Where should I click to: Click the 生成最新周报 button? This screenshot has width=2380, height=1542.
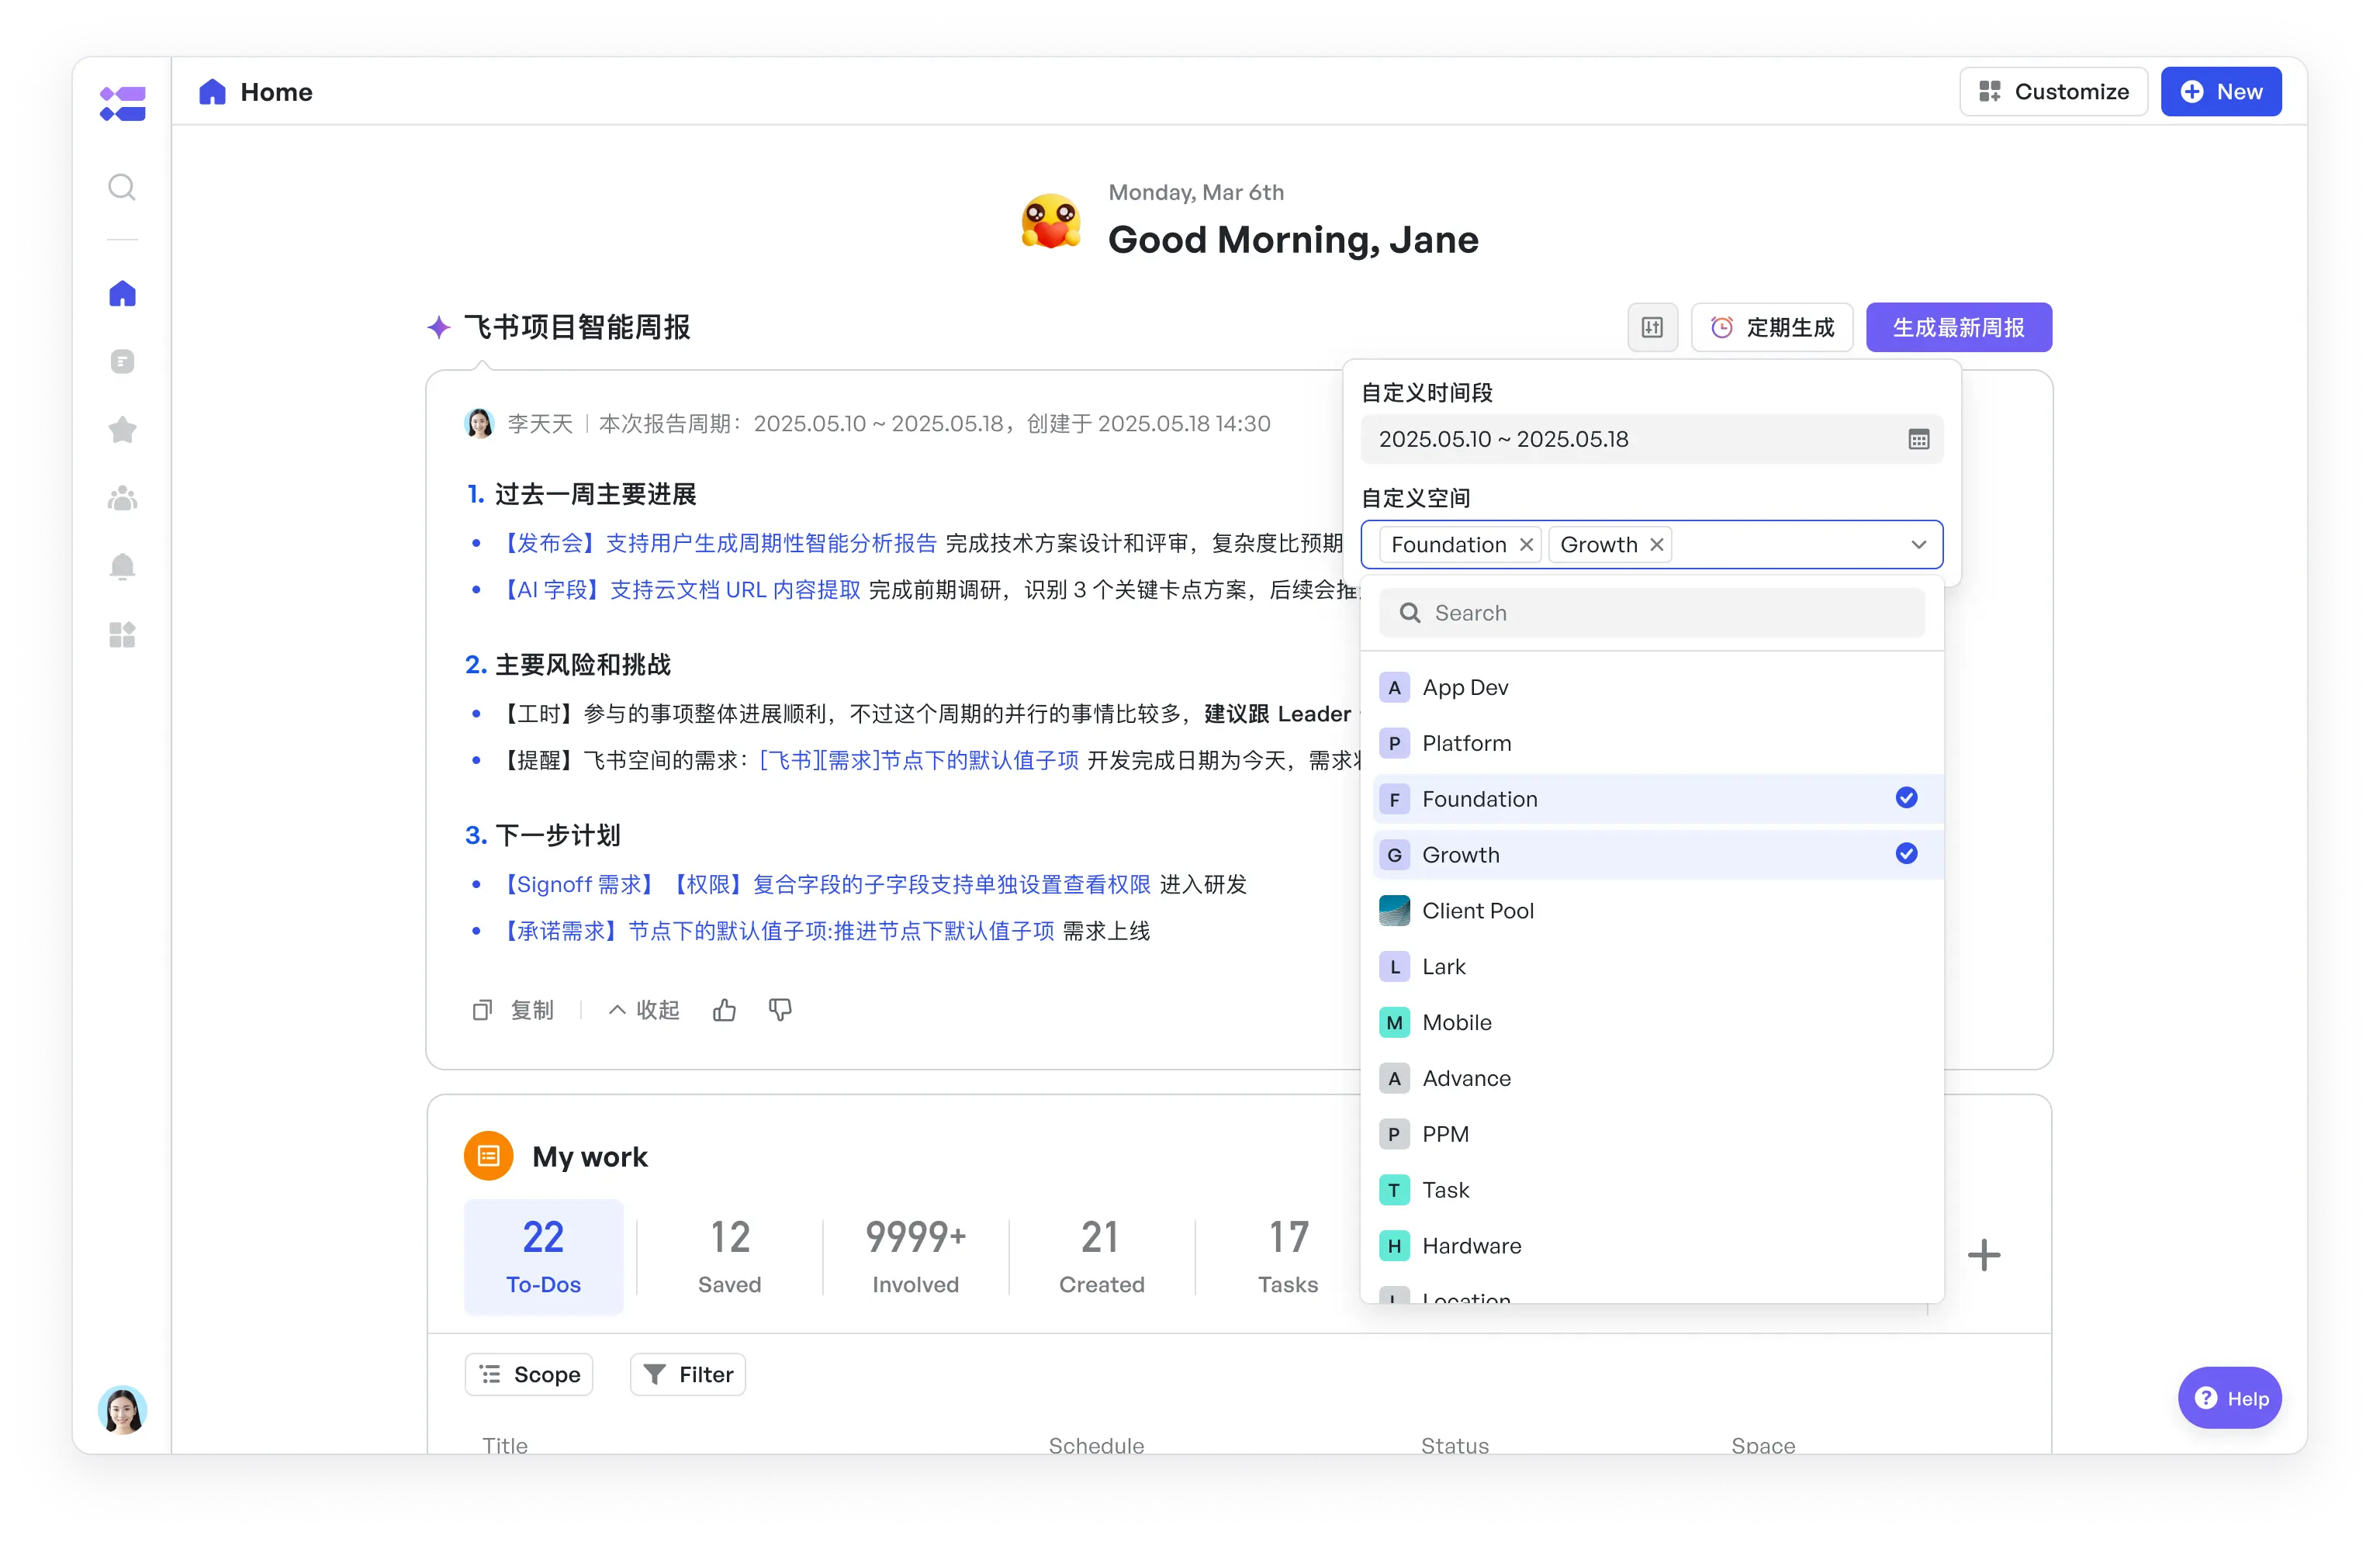[x=1959, y=327]
